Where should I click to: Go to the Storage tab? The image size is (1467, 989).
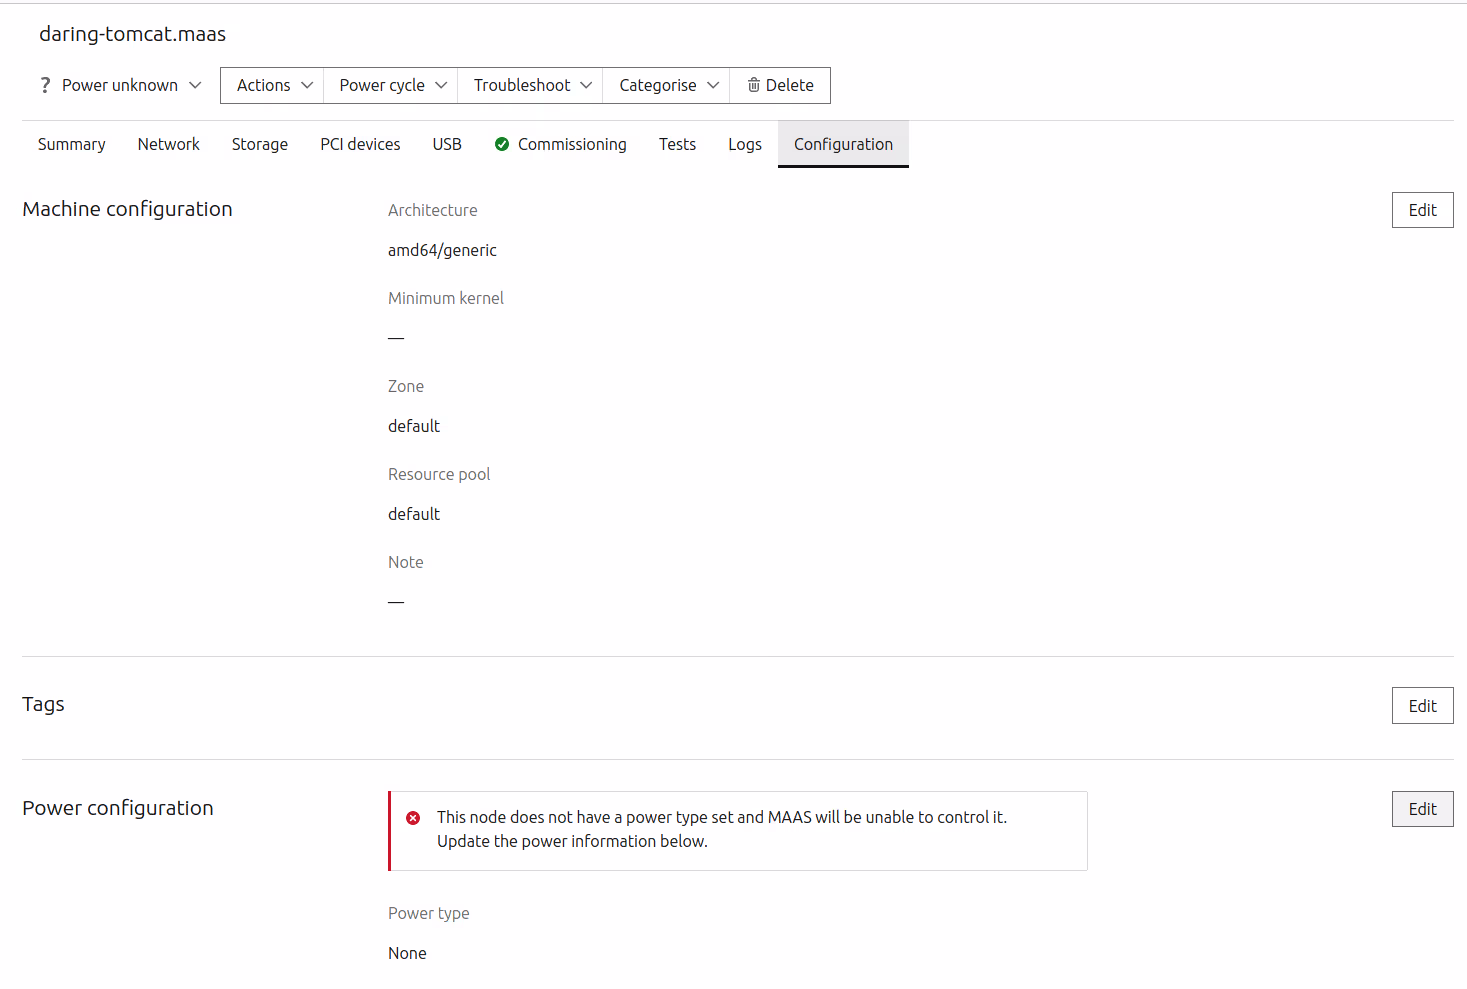(260, 144)
